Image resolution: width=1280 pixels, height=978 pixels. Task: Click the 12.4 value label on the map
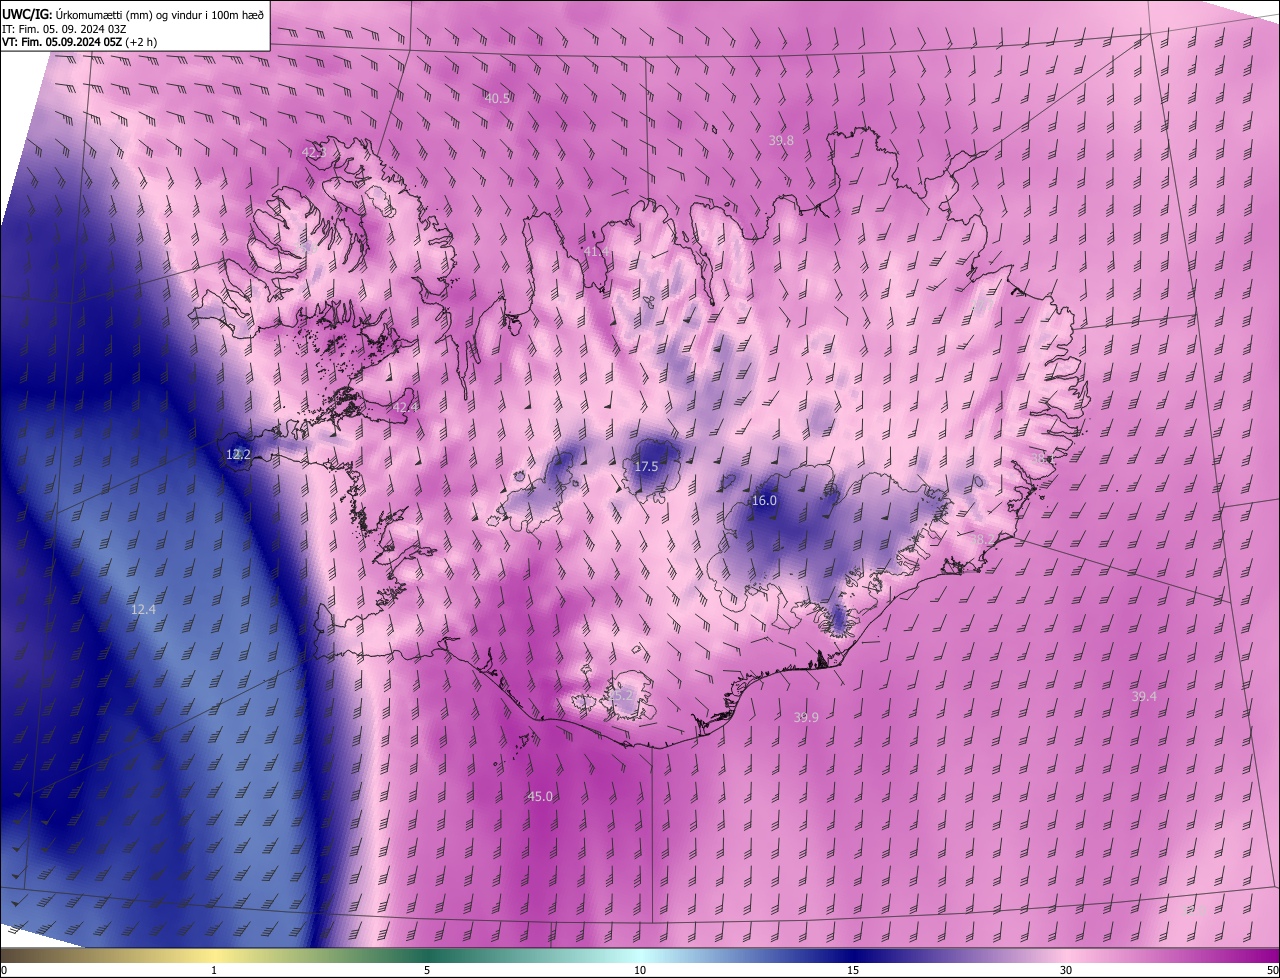coord(143,609)
